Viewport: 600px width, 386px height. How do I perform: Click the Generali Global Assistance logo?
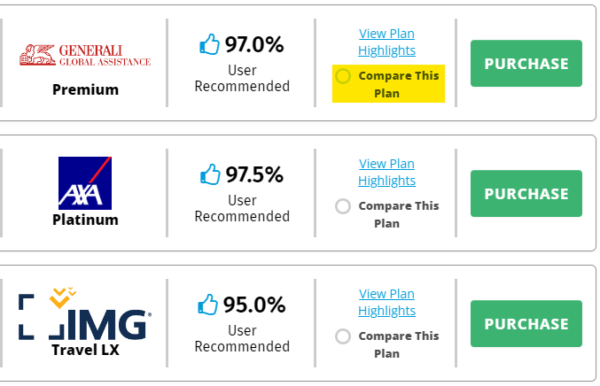(85, 55)
